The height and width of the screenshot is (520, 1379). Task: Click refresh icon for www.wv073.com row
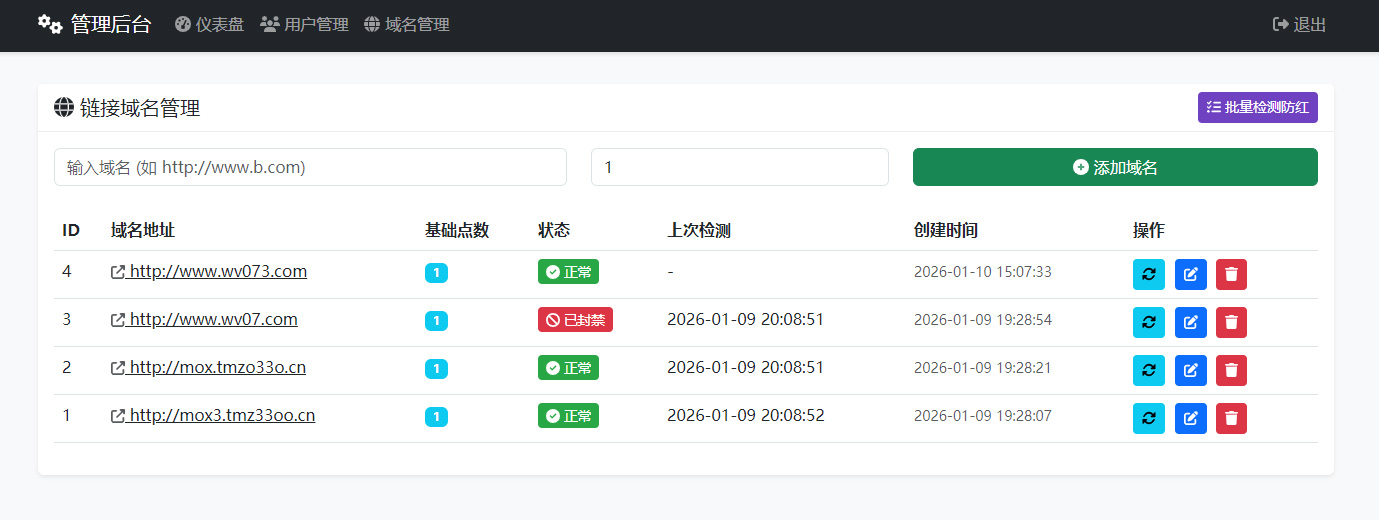point(1148,274)
